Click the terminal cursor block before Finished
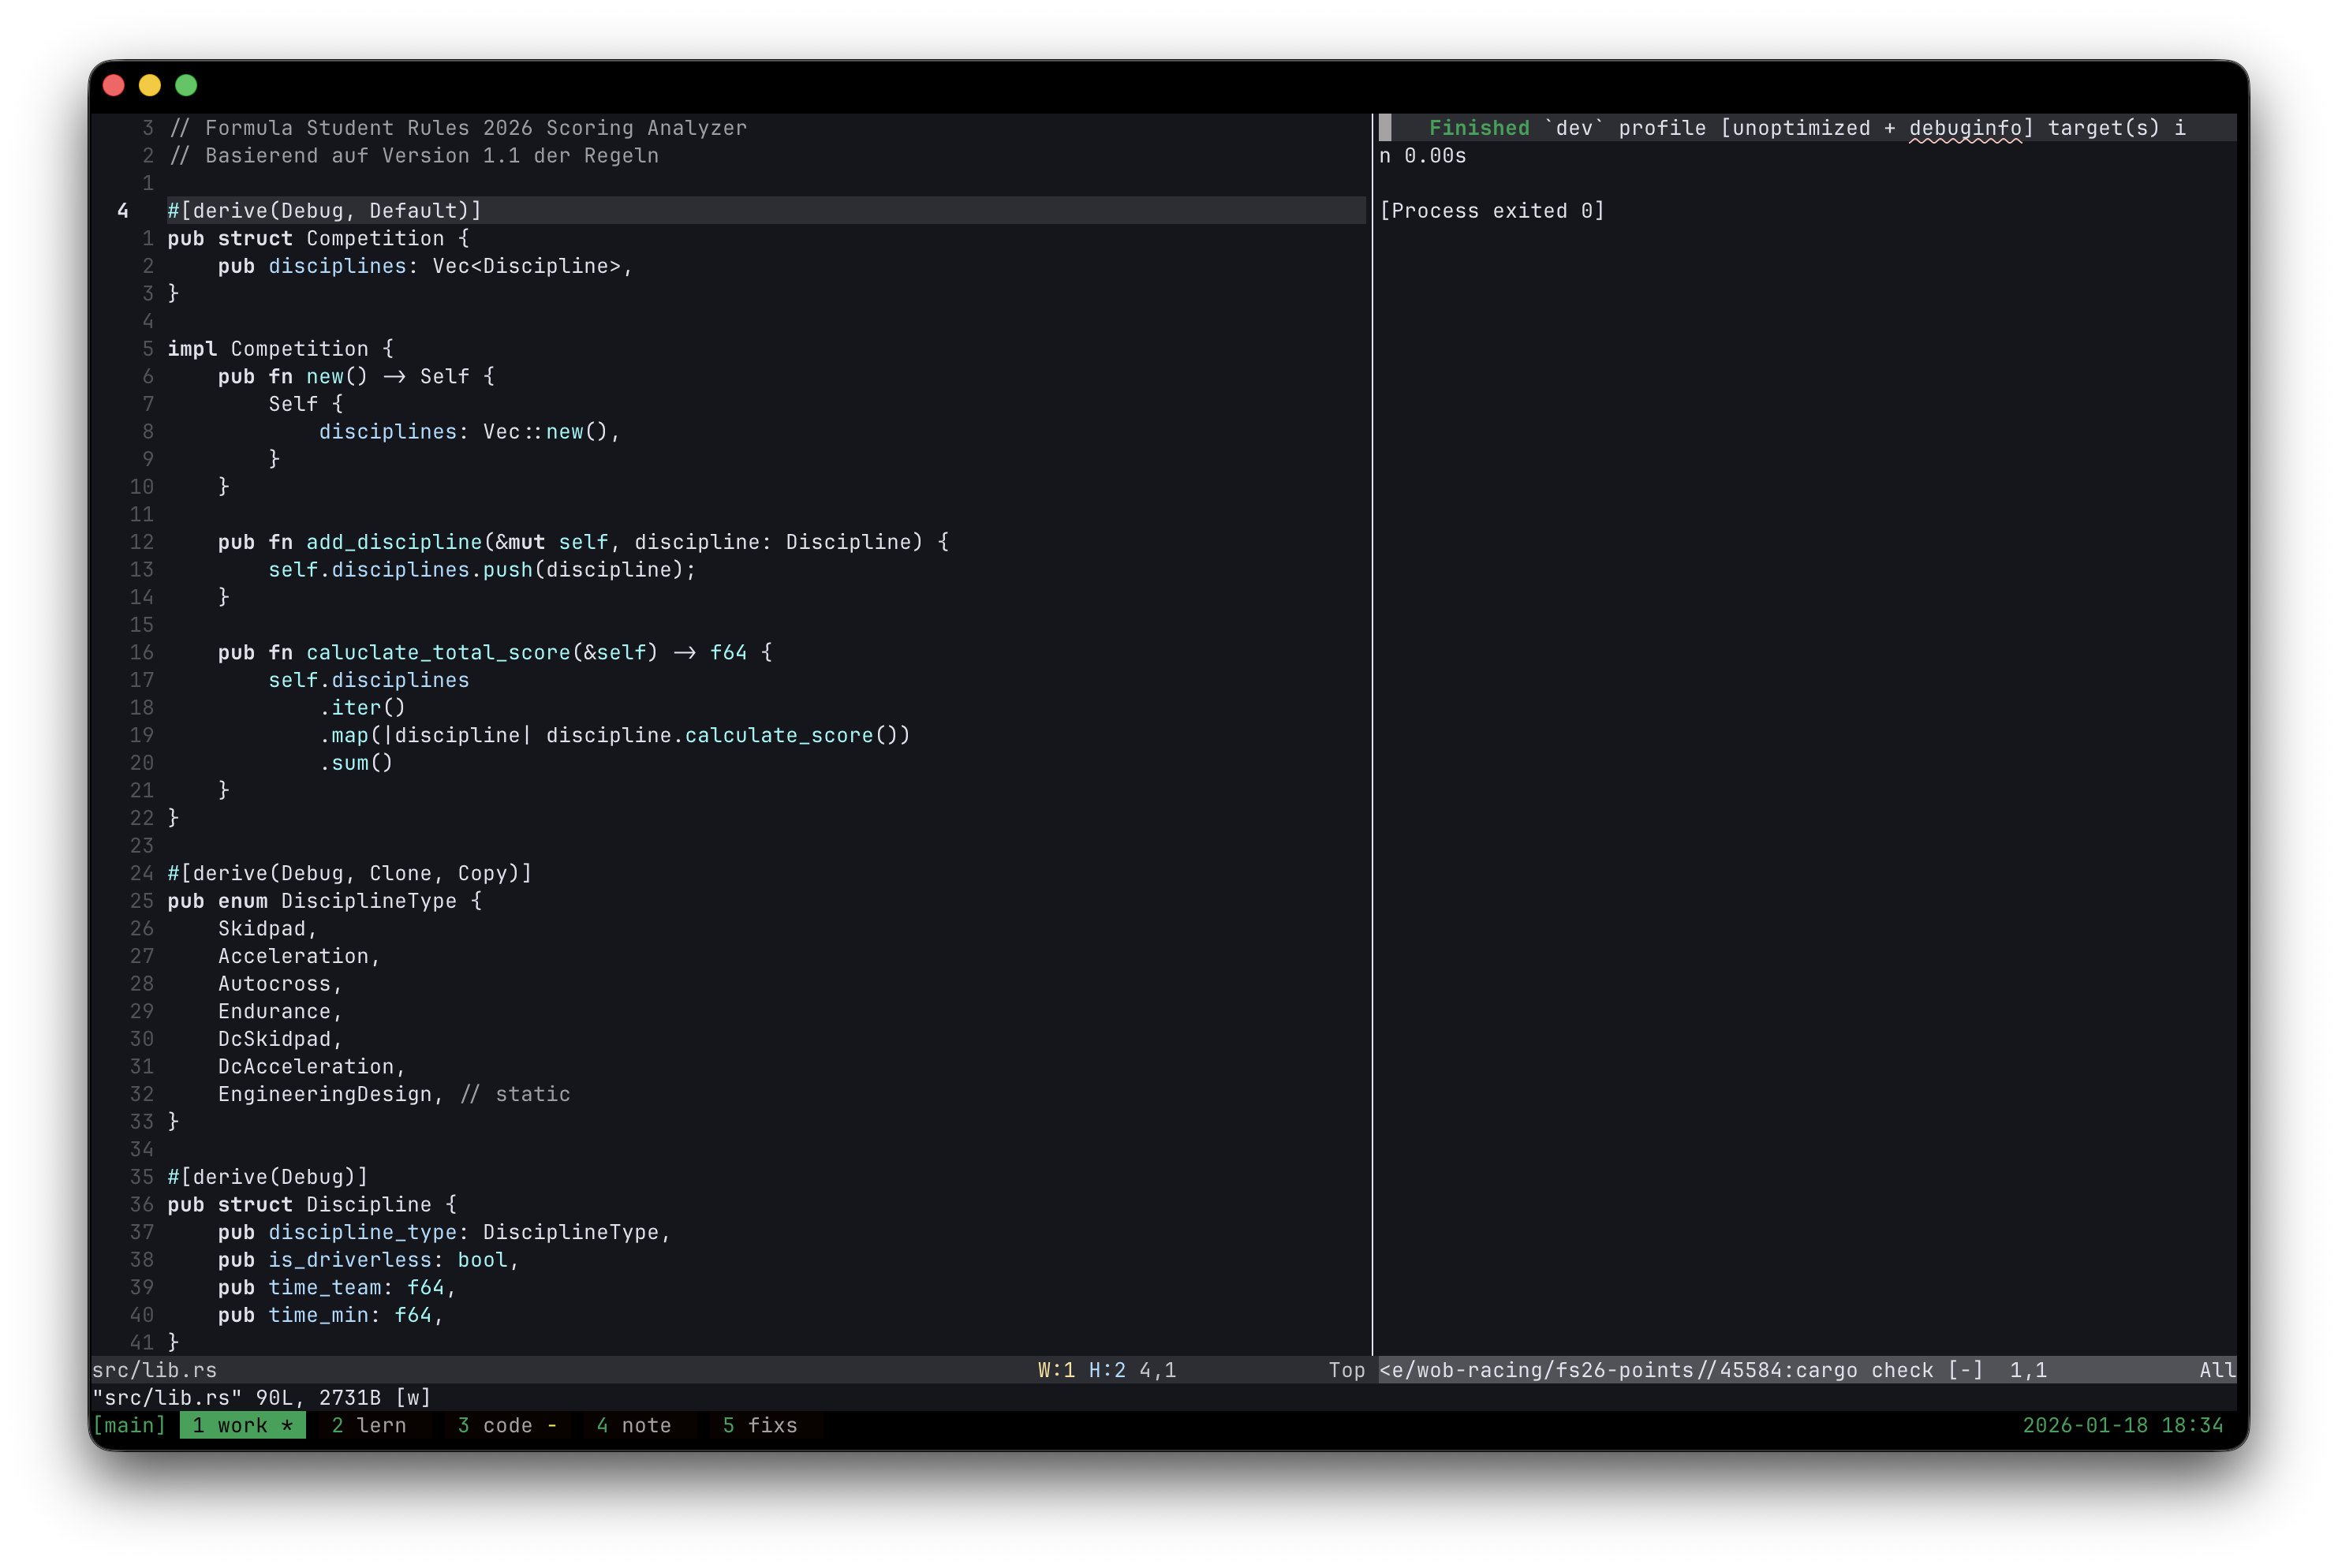 [1385, 128]
